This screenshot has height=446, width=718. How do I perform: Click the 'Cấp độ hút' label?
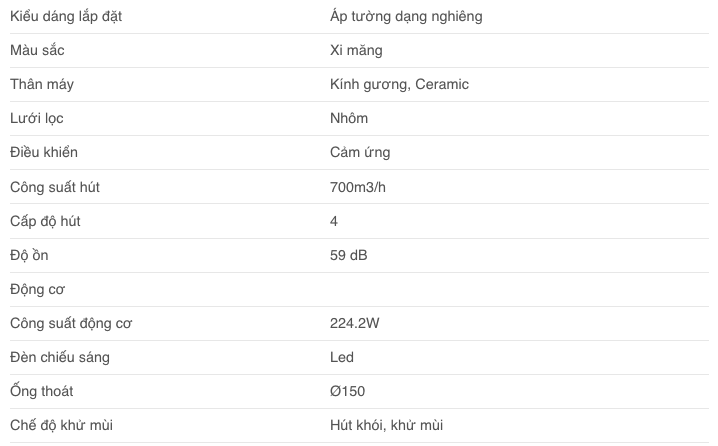(45, 221)
